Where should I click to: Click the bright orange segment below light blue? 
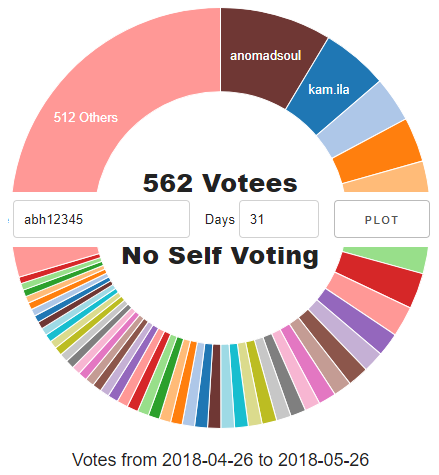tap(378, 152)
